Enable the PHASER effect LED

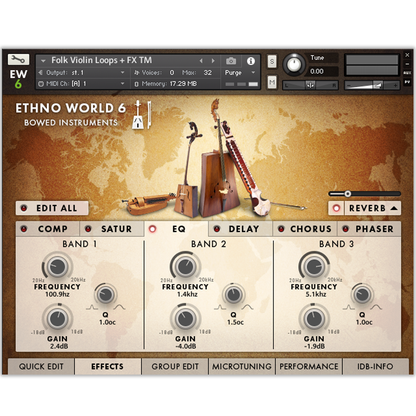click(x=345, y=229)
